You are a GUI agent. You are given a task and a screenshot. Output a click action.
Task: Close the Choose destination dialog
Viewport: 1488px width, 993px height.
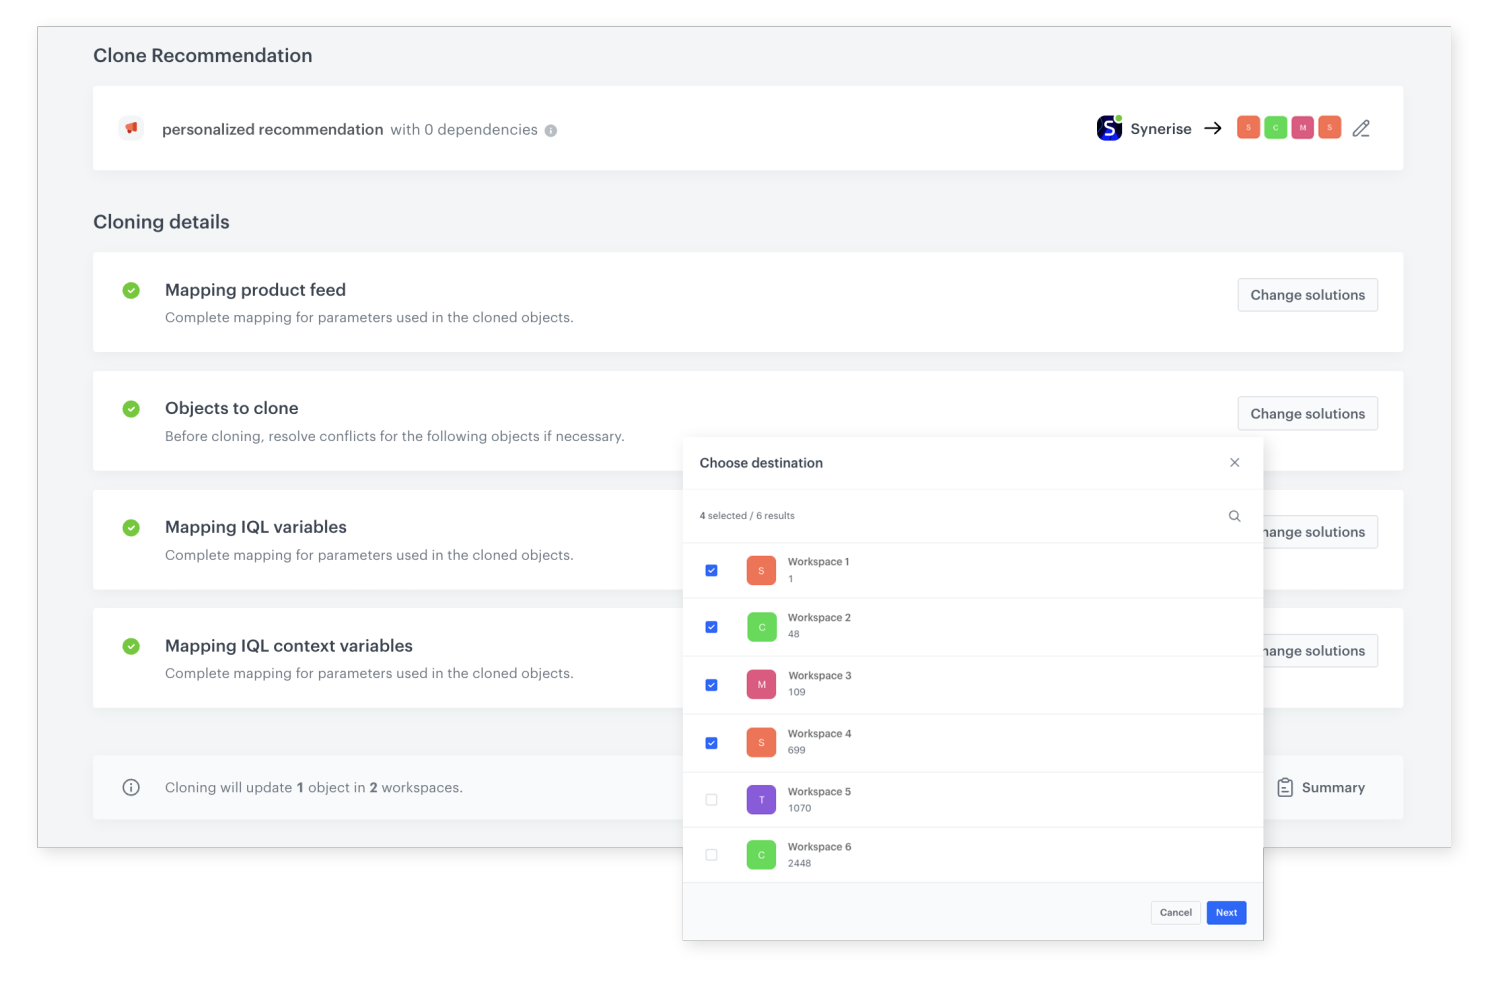[1234, 463]
